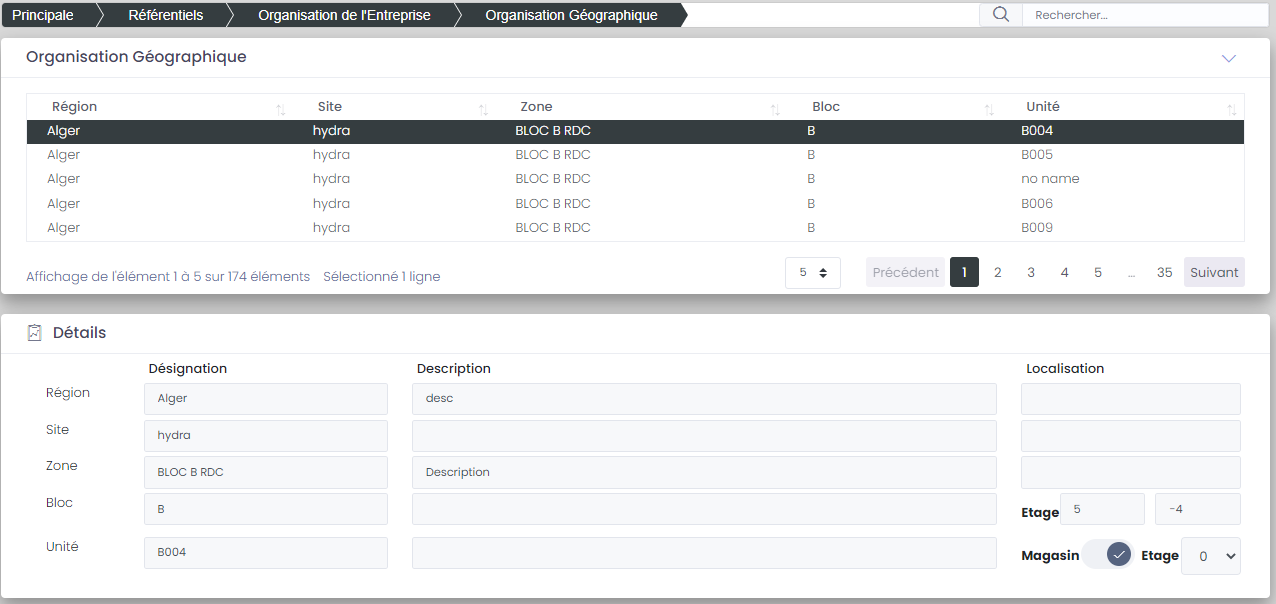Go to page 35 of results

tap(1164, 272)
